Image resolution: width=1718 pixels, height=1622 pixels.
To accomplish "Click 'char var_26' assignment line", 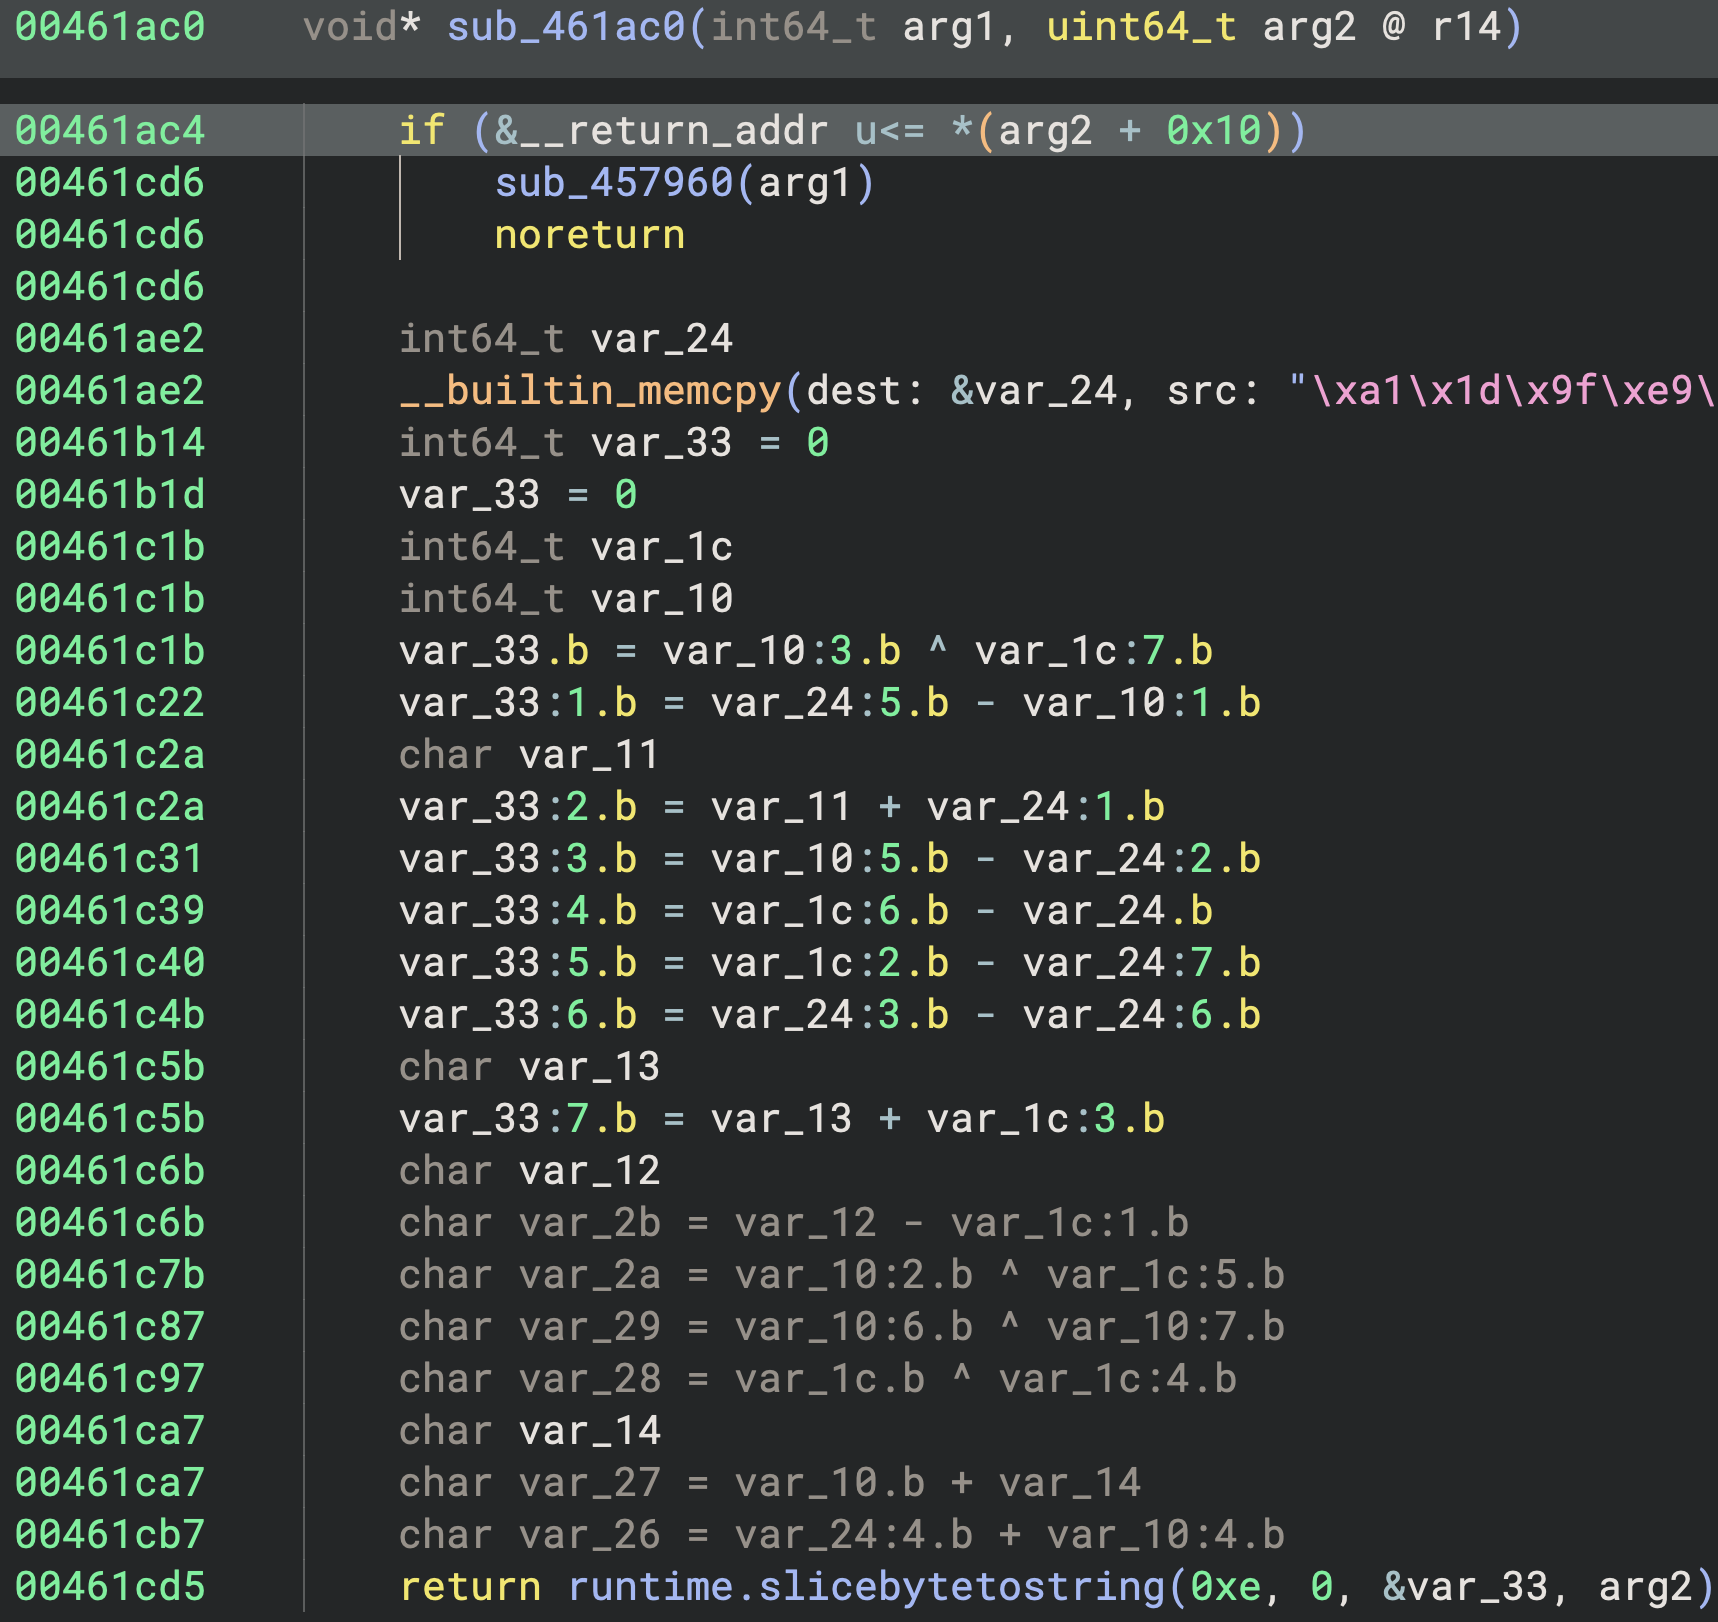I will 842,1535.
